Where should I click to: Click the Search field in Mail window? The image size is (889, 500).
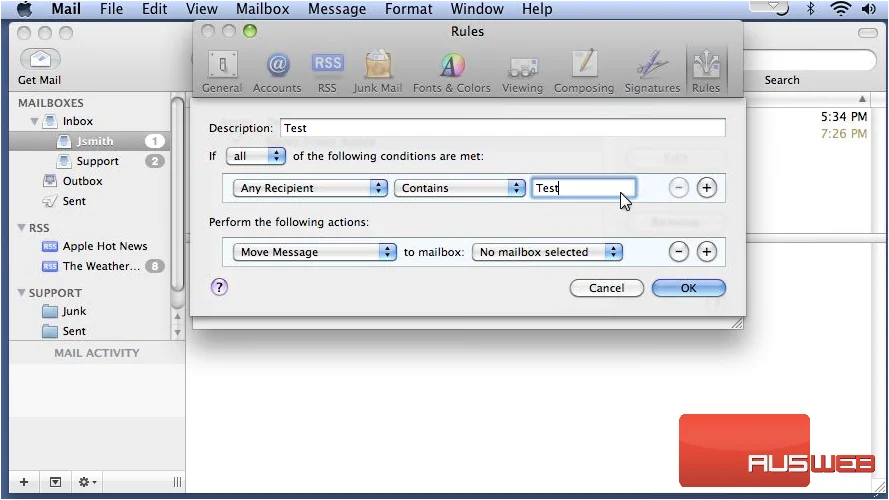pyautogui.click(x=811, y=60)
